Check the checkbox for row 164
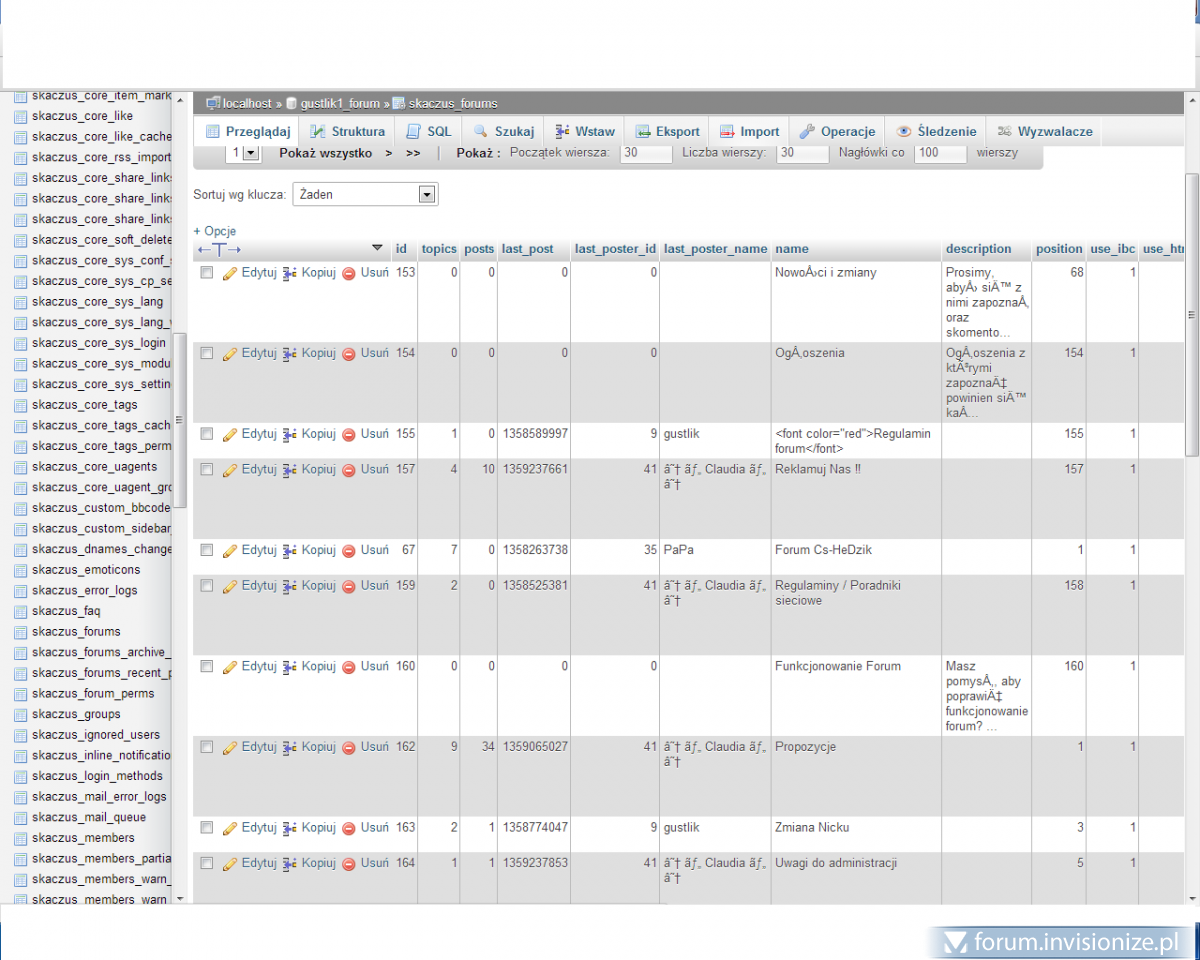This screenshot has height=960, width=1200. coord(207,863)
